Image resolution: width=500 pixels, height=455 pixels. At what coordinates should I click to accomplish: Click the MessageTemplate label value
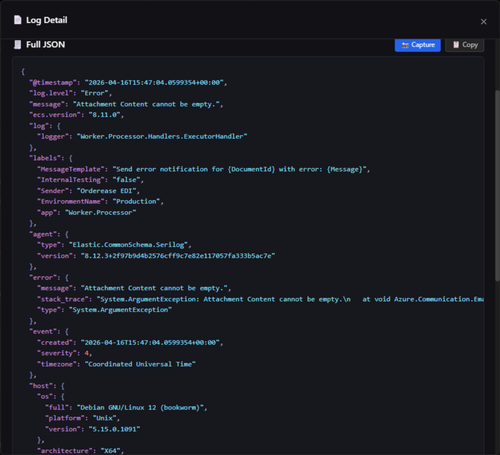pyautogui.click(x=240, y=169)
